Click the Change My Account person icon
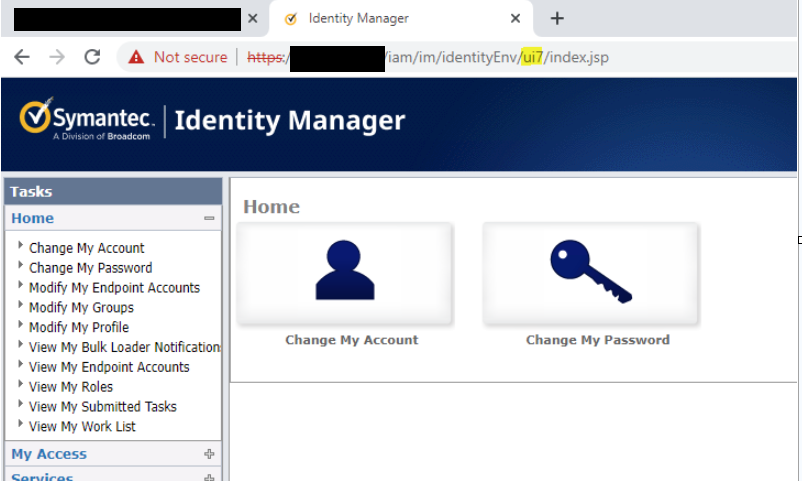Viewport: 802px width, 481px height. pos(344,272)
